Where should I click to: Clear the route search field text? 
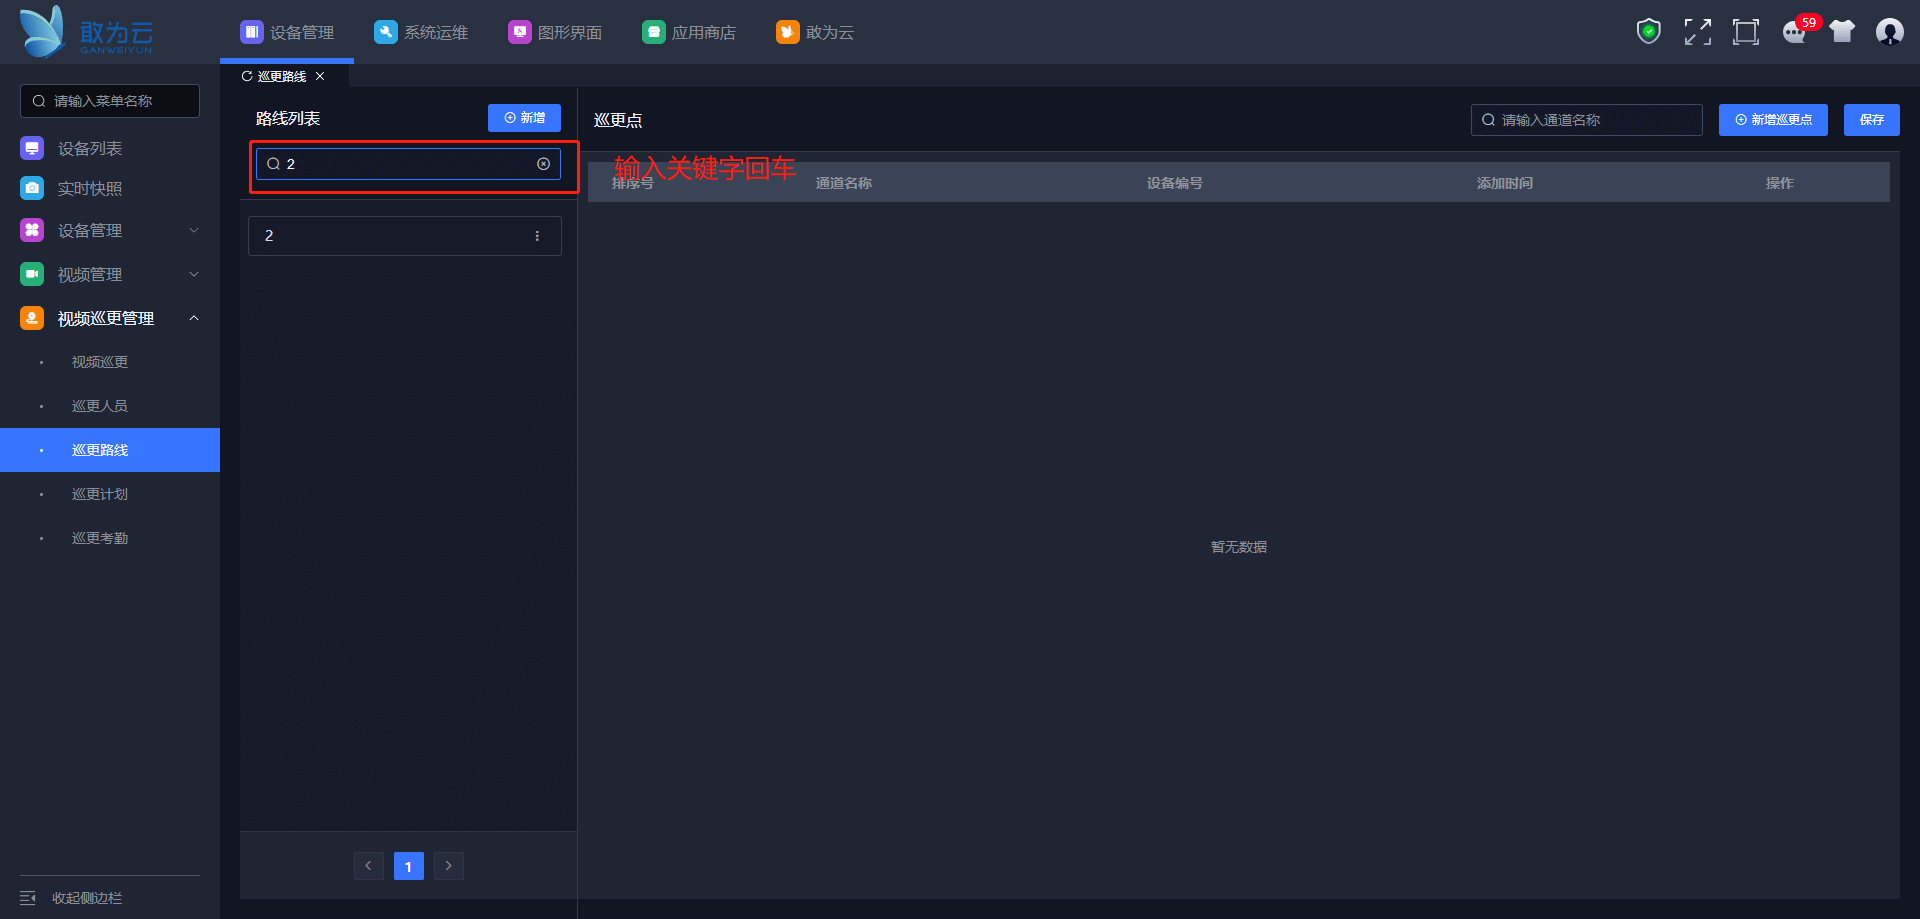(544, 164)
